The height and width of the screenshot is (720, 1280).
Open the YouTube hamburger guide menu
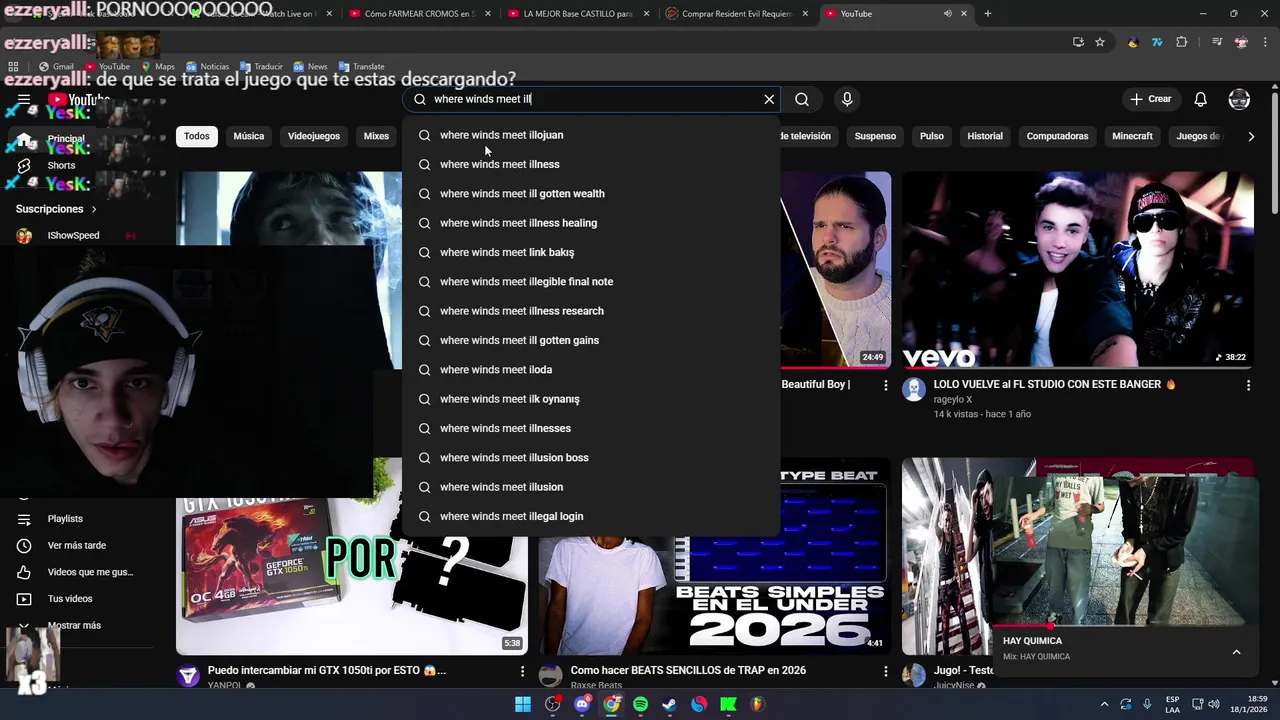[24, 99]
